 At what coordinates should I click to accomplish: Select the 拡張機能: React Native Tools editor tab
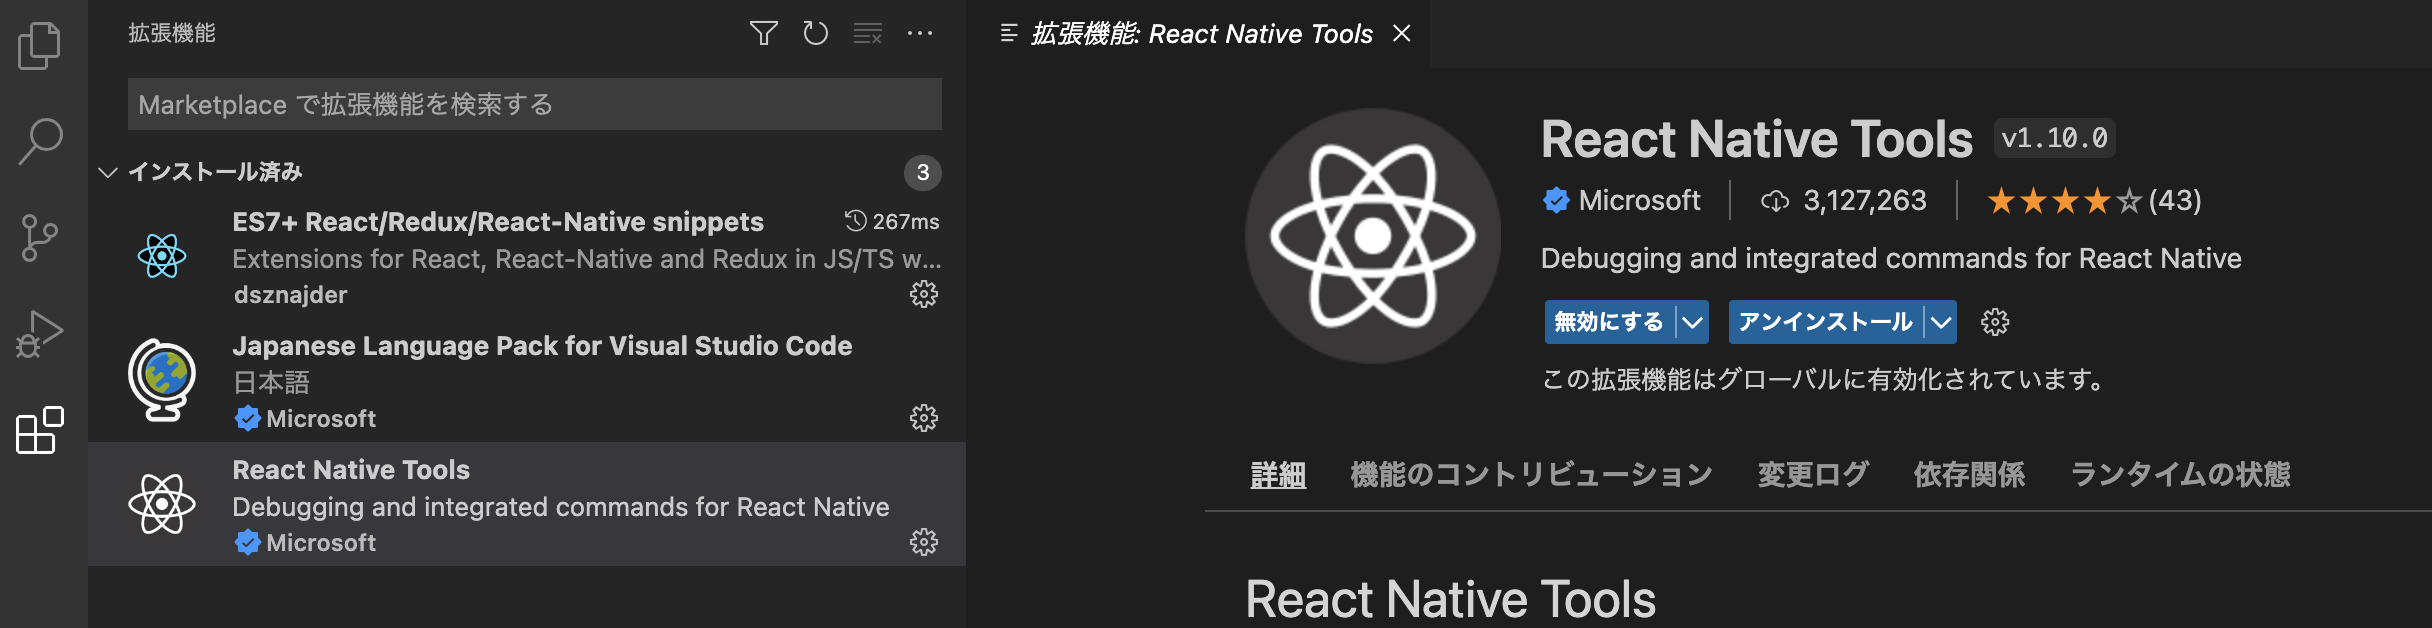coord(1200,34)
